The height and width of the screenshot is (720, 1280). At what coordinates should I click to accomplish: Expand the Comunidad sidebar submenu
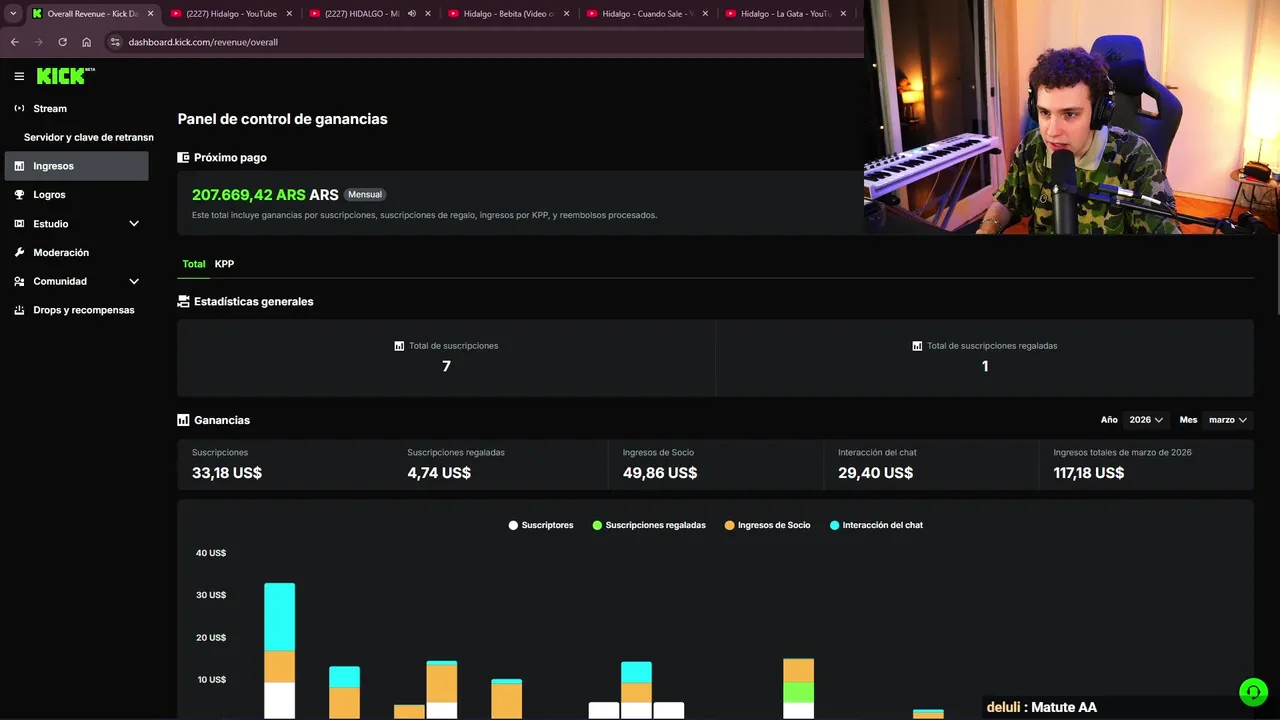[134, 282]
